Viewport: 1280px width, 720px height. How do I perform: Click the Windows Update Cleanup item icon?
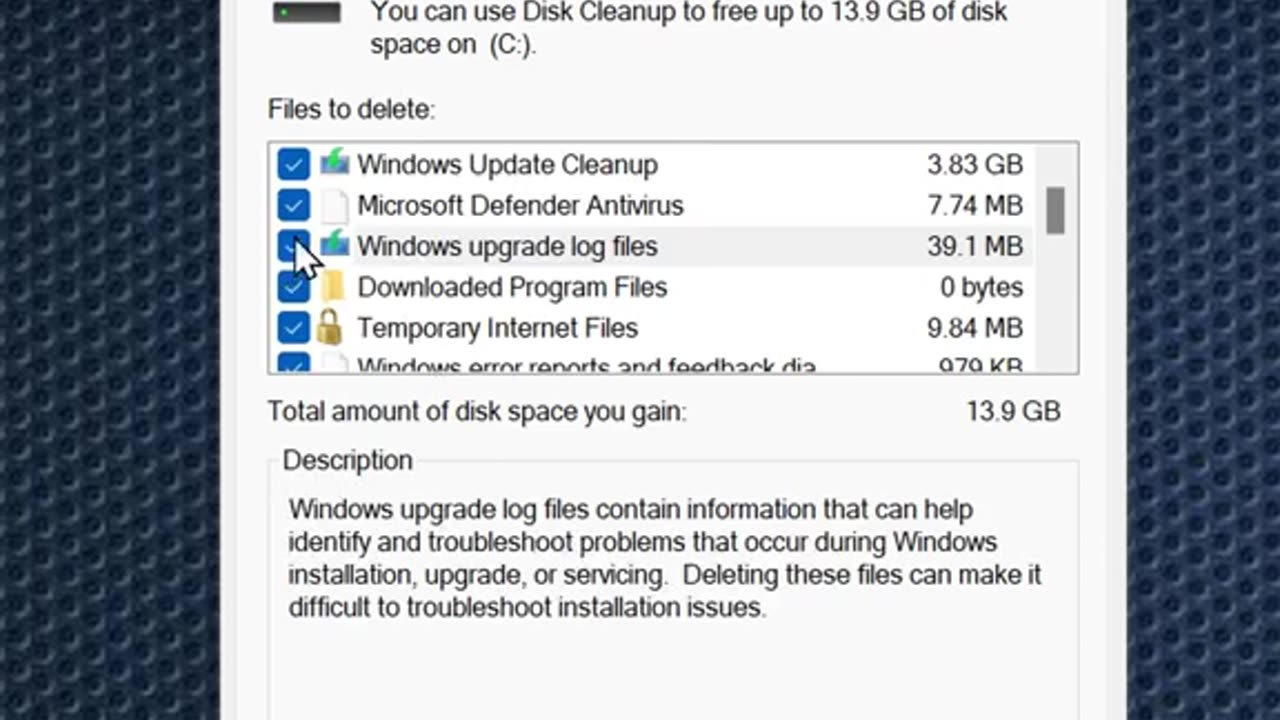point(334,163)
